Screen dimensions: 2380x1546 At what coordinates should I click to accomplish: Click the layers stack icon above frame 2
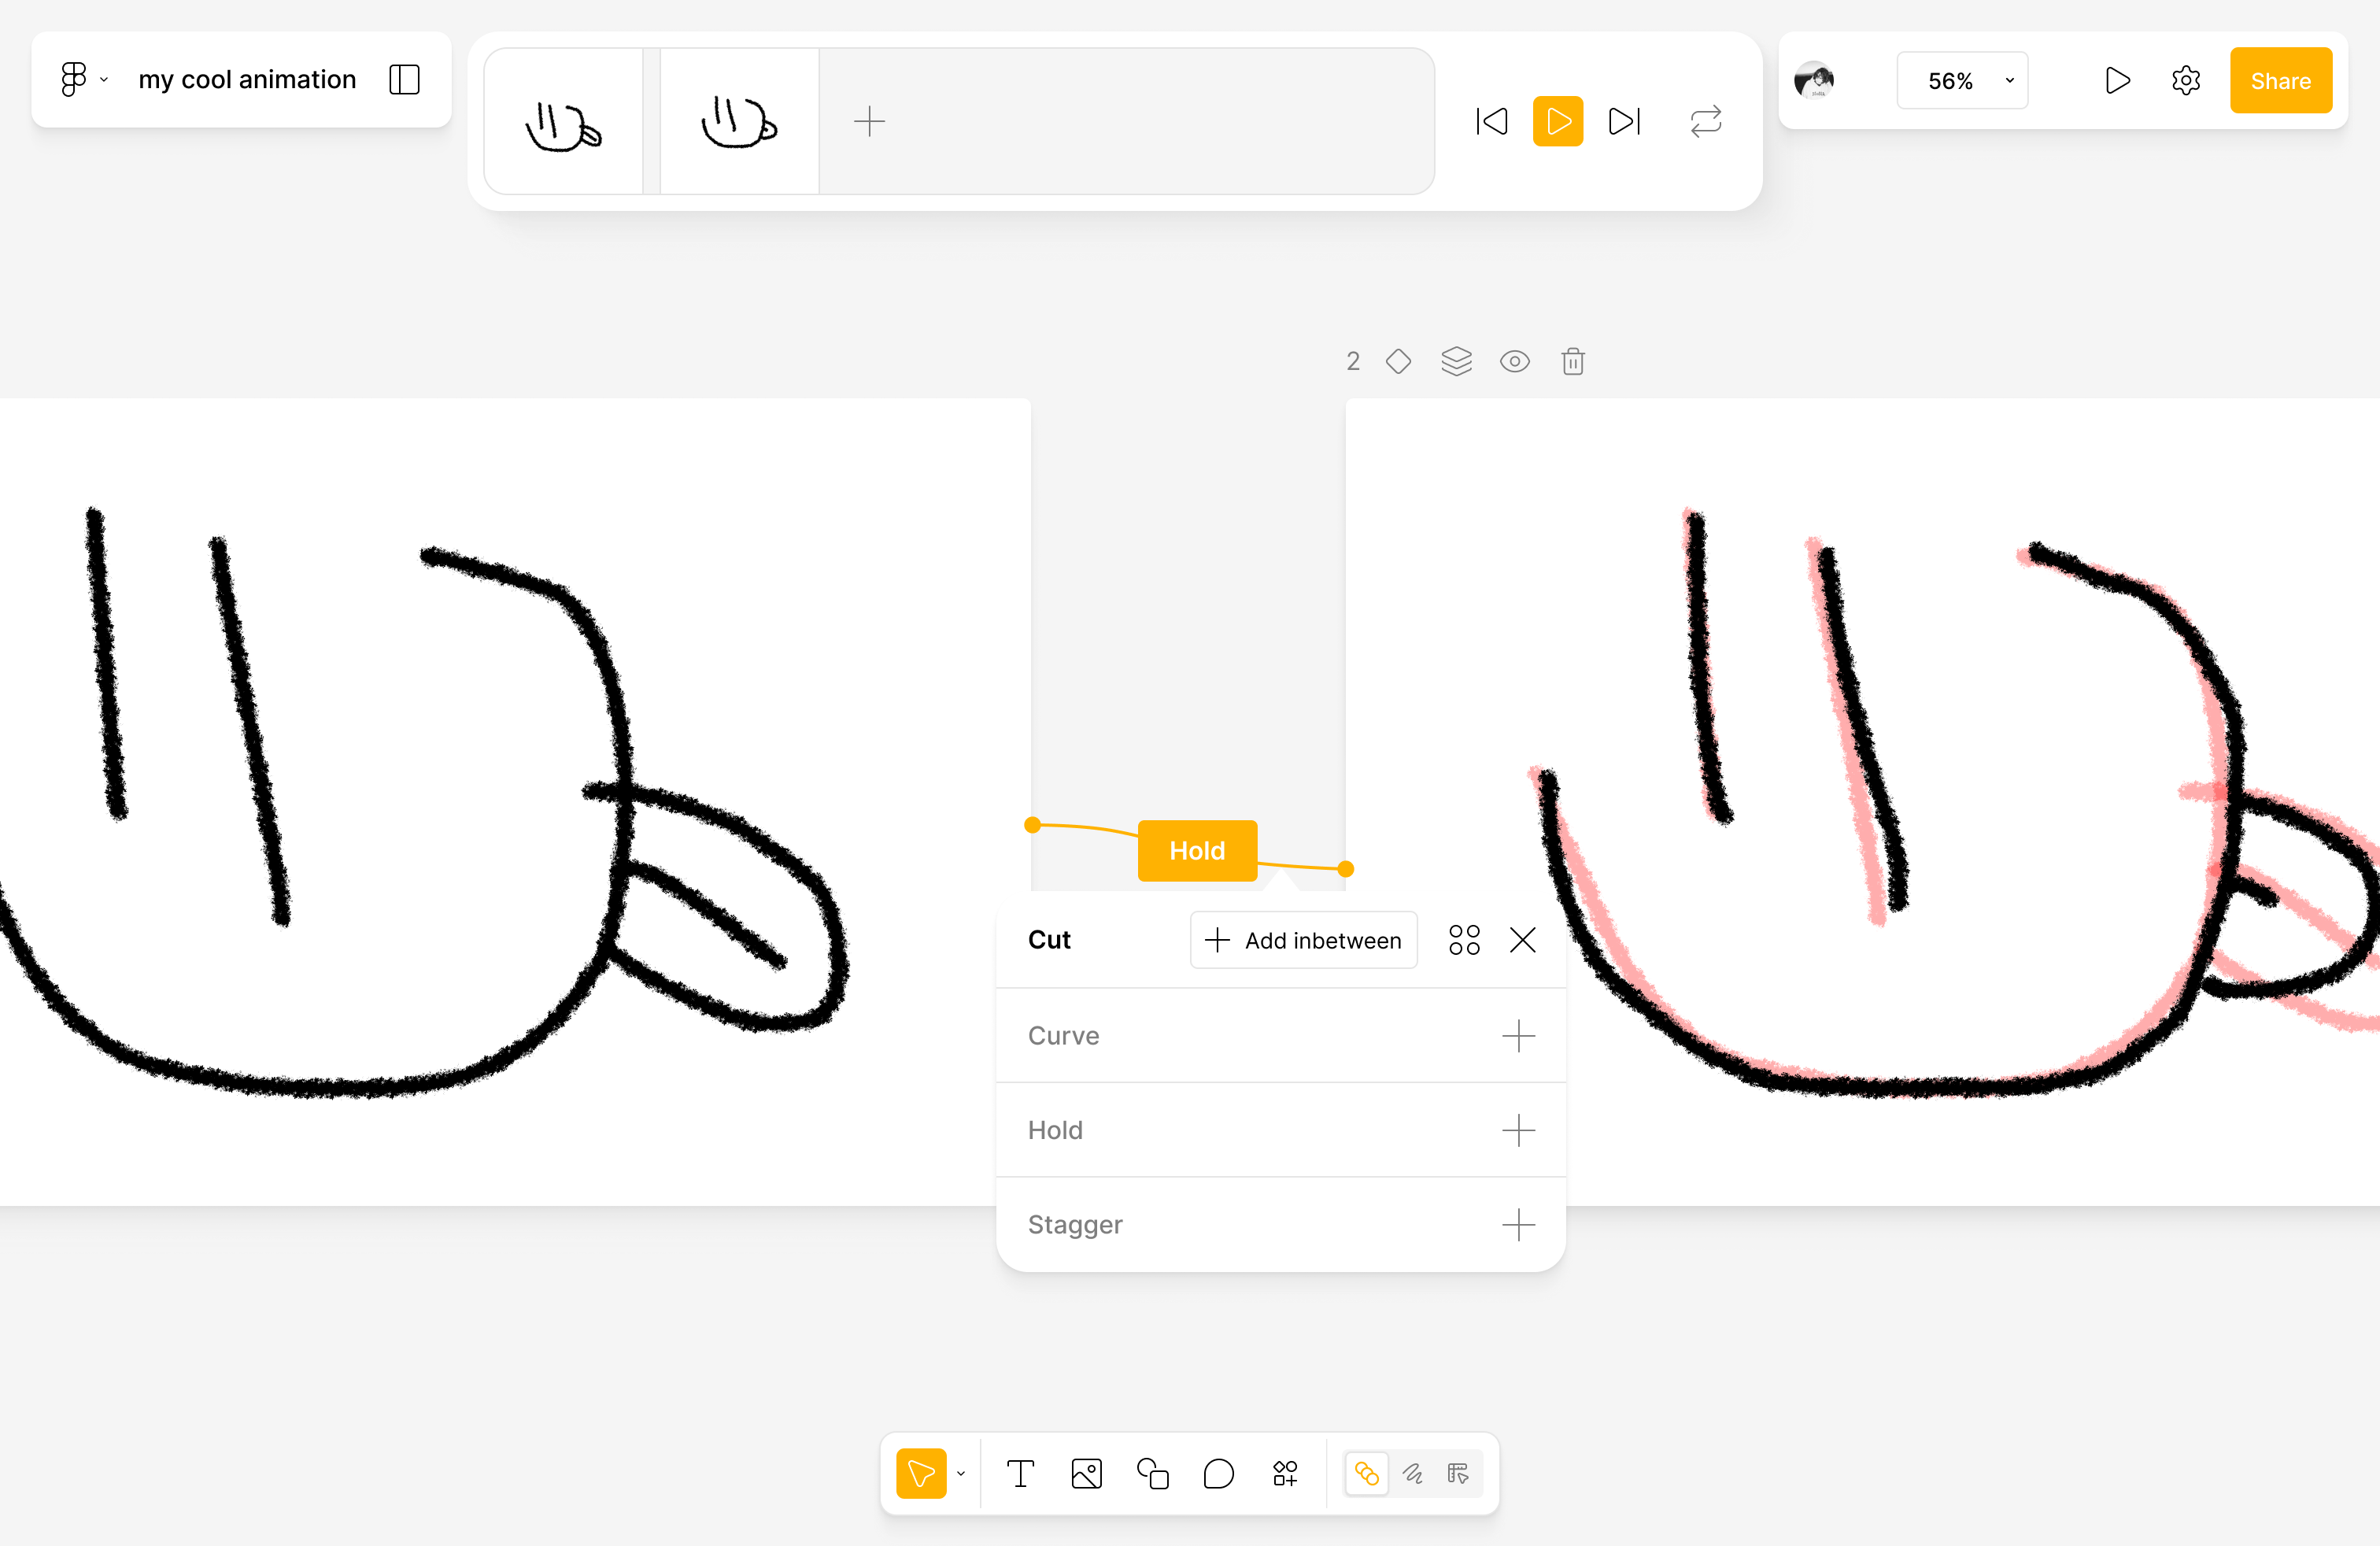pyautogui.click(x=1456, y=361)
